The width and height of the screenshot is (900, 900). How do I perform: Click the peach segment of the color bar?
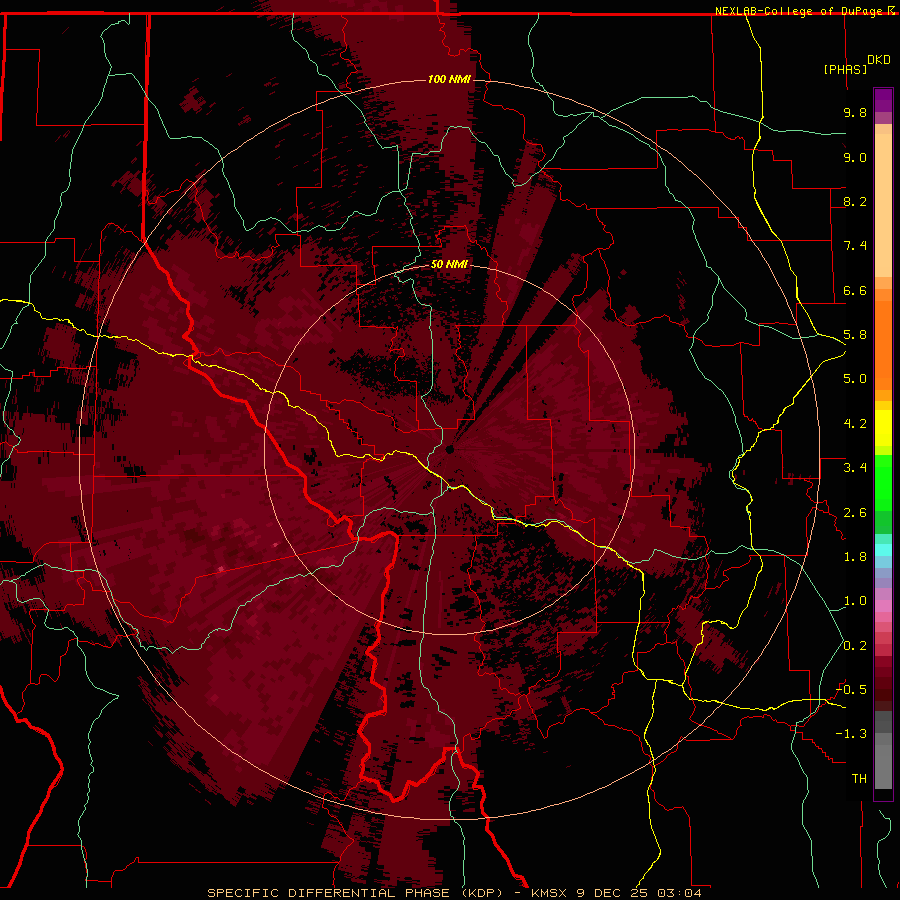click(883, 205)
